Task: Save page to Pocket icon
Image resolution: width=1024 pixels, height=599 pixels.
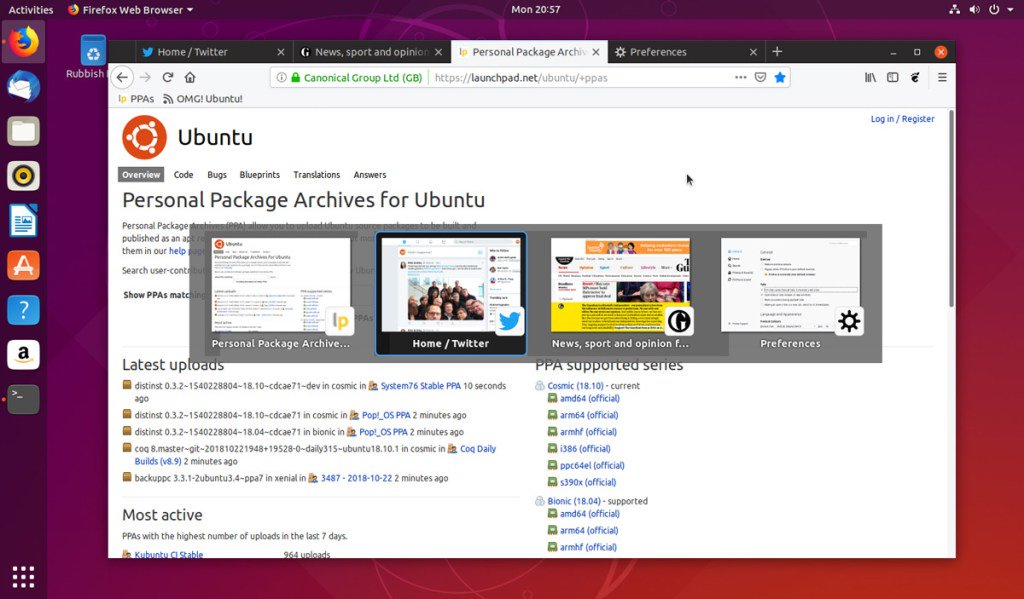Action: pyautogui.click(x=760, y=77)
